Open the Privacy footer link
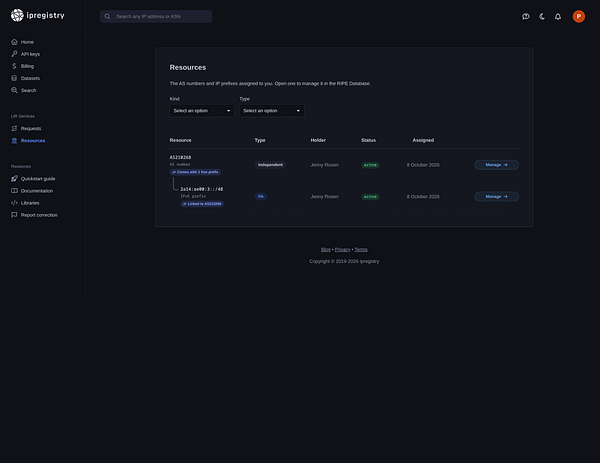Image resolution: width=600 pixels, height=463 pixels. [x=342, y=249]
